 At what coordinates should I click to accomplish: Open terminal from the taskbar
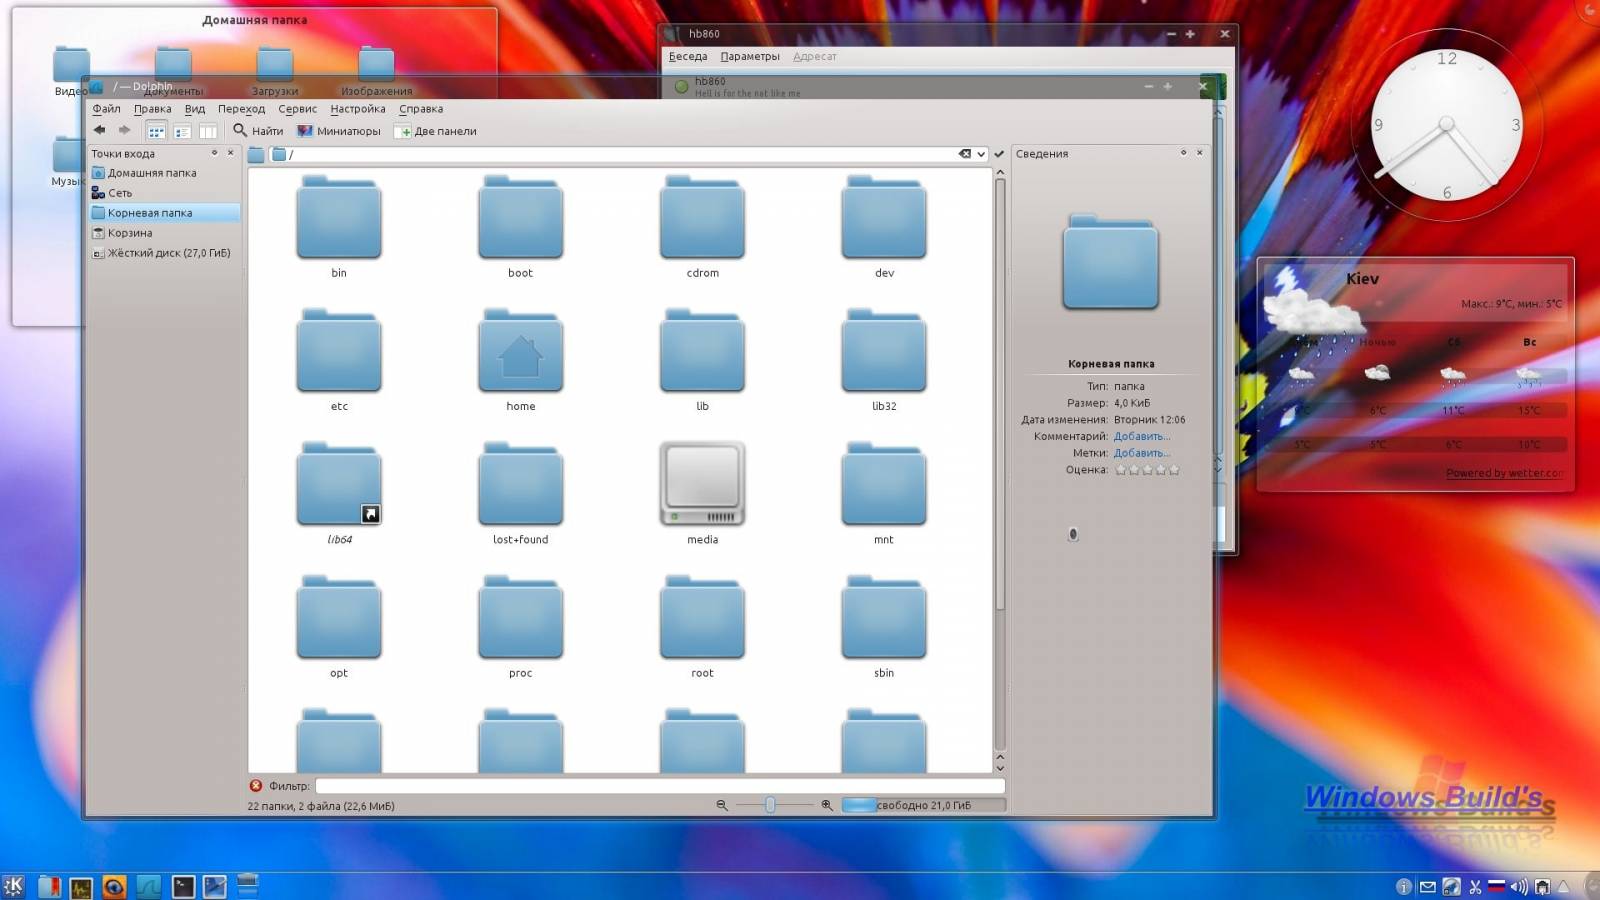point(183,886)
